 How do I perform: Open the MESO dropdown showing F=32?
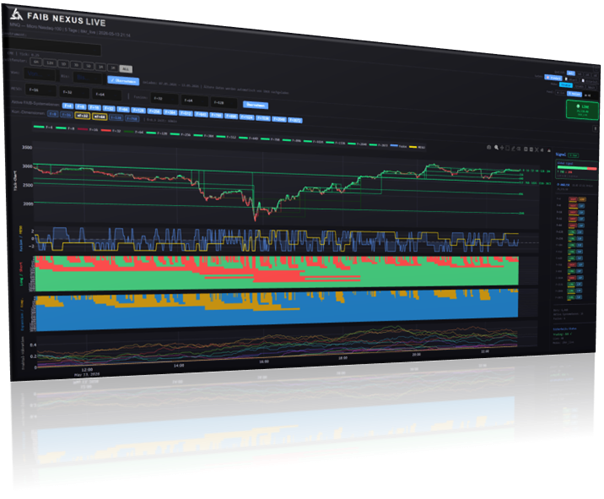(74, 92)
